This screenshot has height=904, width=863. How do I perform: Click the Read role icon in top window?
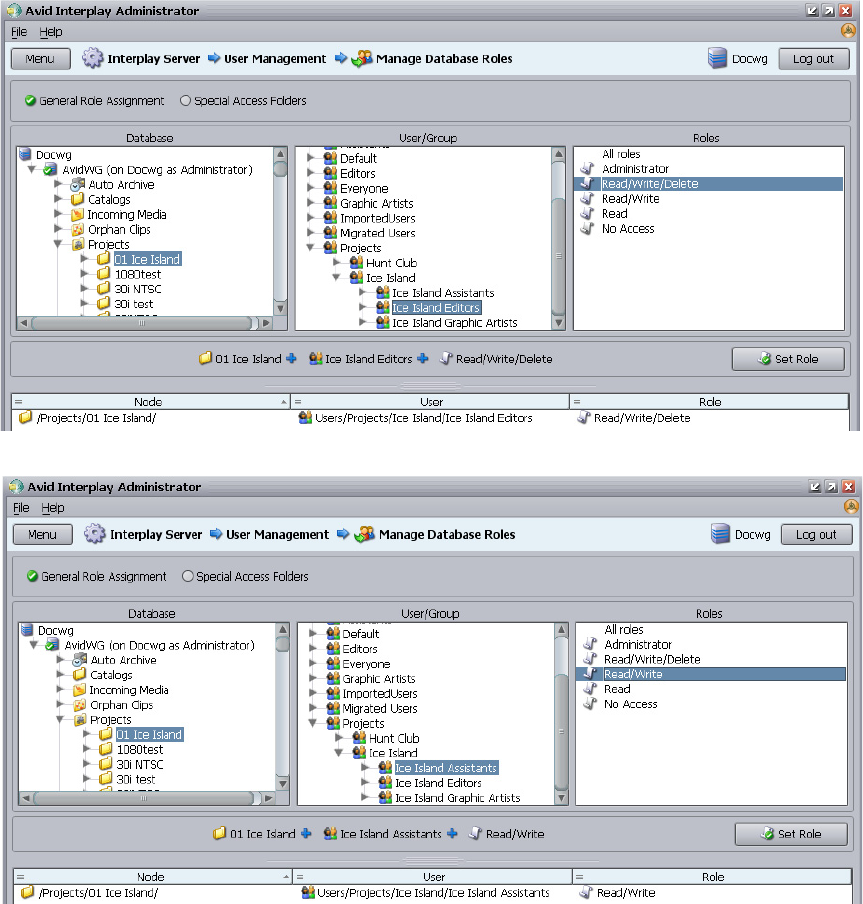click(x=587, y=214)
